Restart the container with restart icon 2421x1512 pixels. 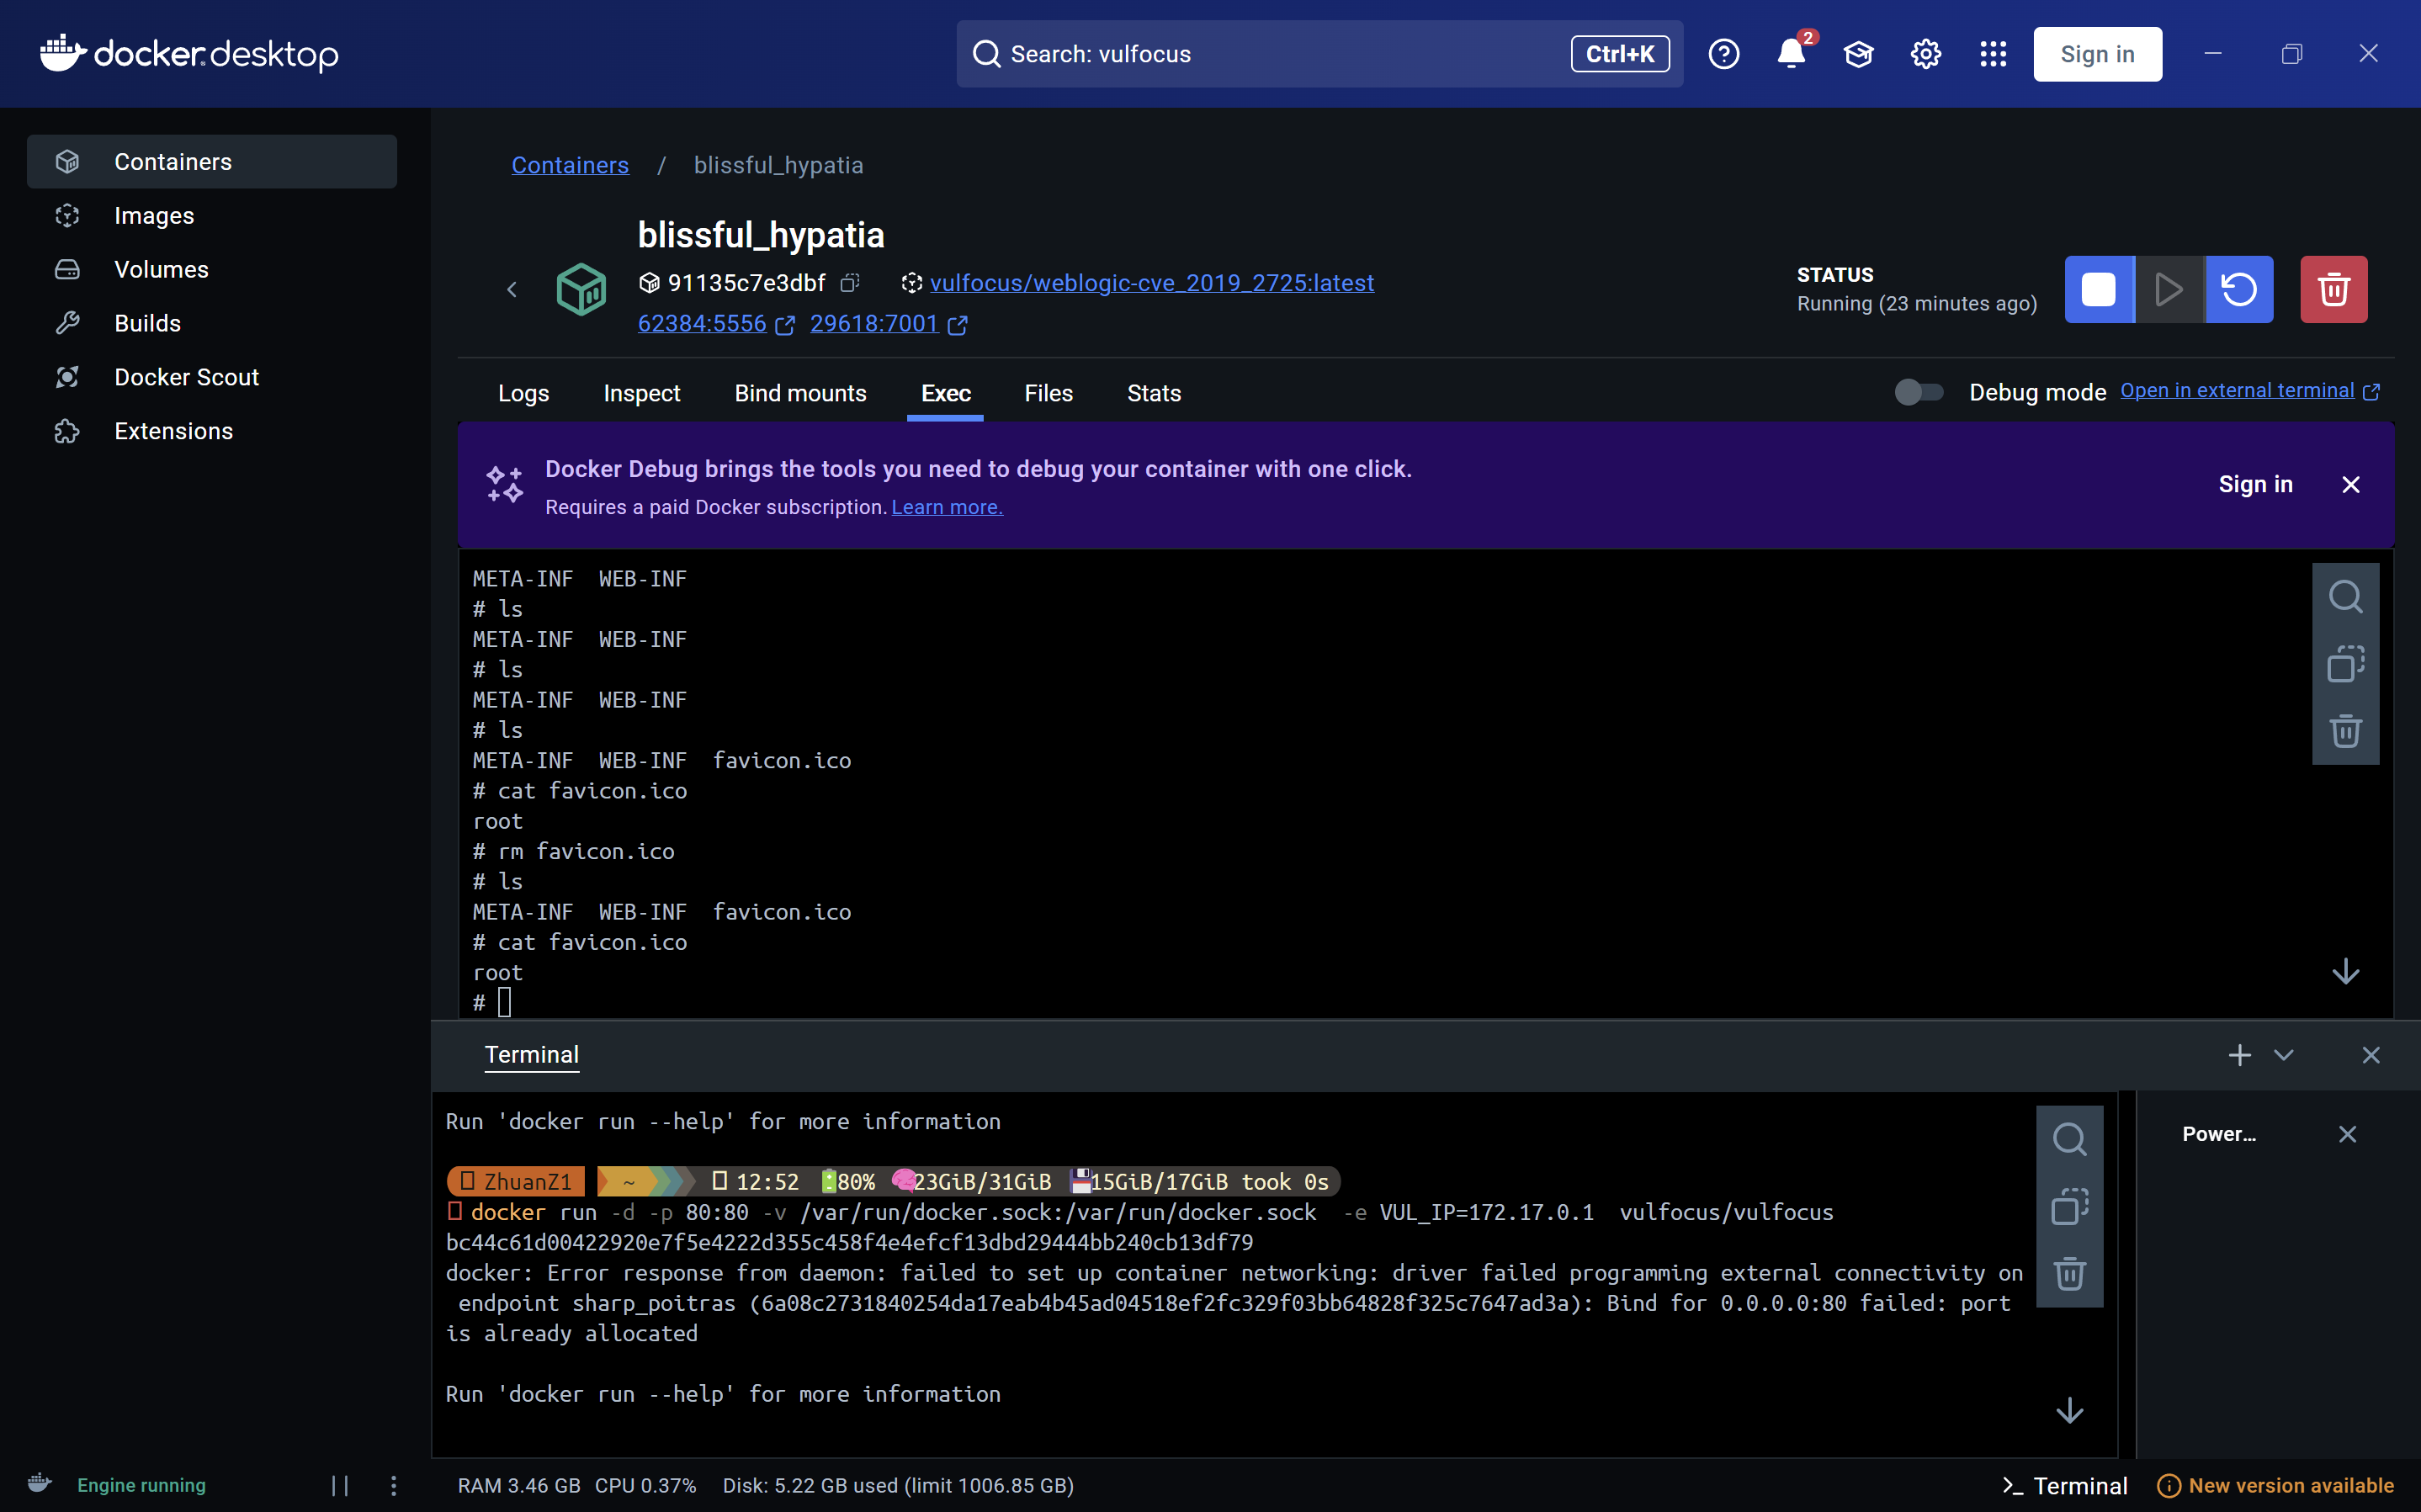(2239, 290)
